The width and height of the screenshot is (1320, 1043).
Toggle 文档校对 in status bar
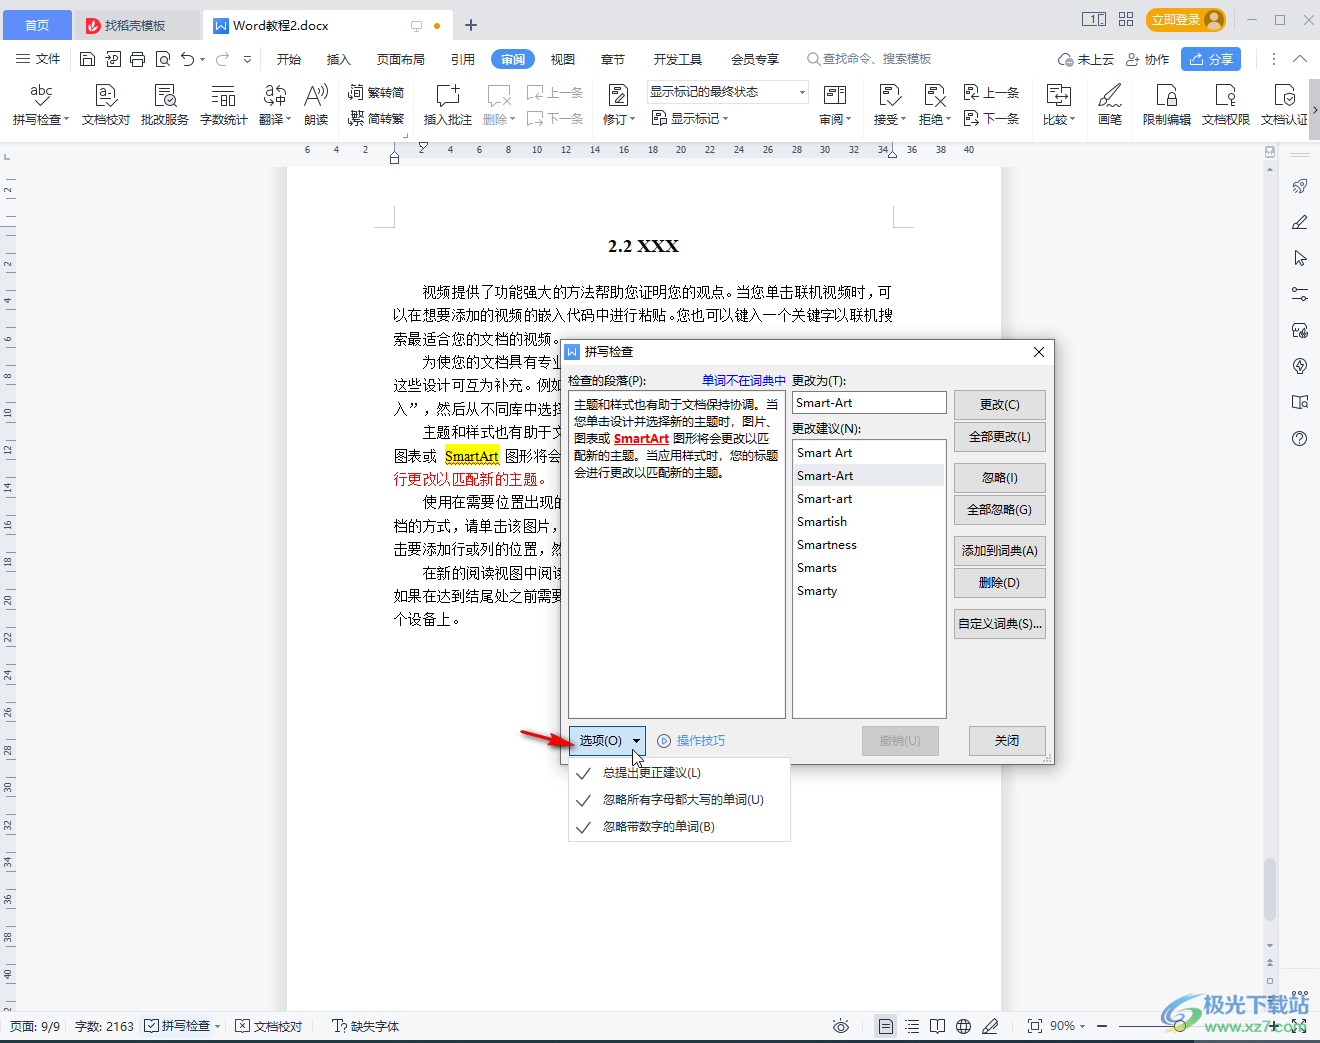click(268, 1026)
